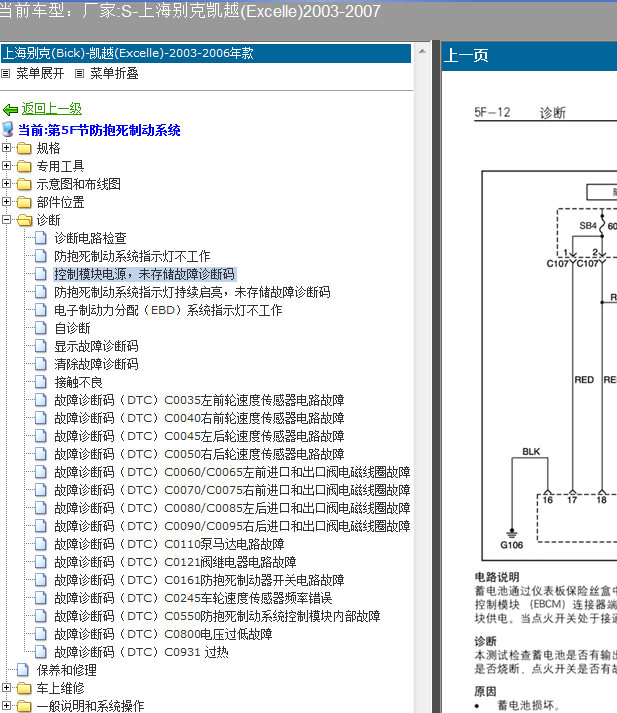Image resolution: width=617 pixels, height=713 pixels.
Task: Click the page icon beside 自诊断
Action: click(41, 328)
